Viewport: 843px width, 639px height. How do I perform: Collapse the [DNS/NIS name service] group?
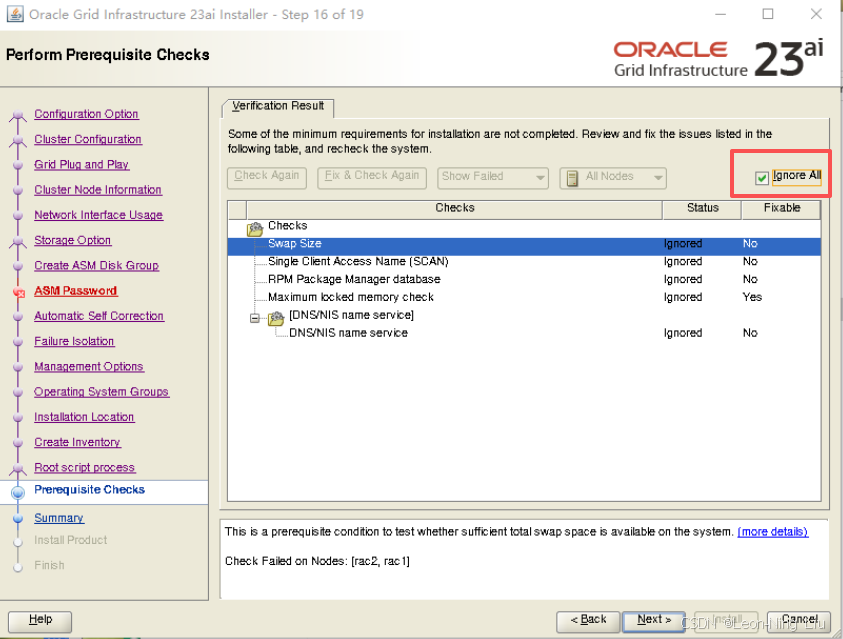click(x=254, y=318)
